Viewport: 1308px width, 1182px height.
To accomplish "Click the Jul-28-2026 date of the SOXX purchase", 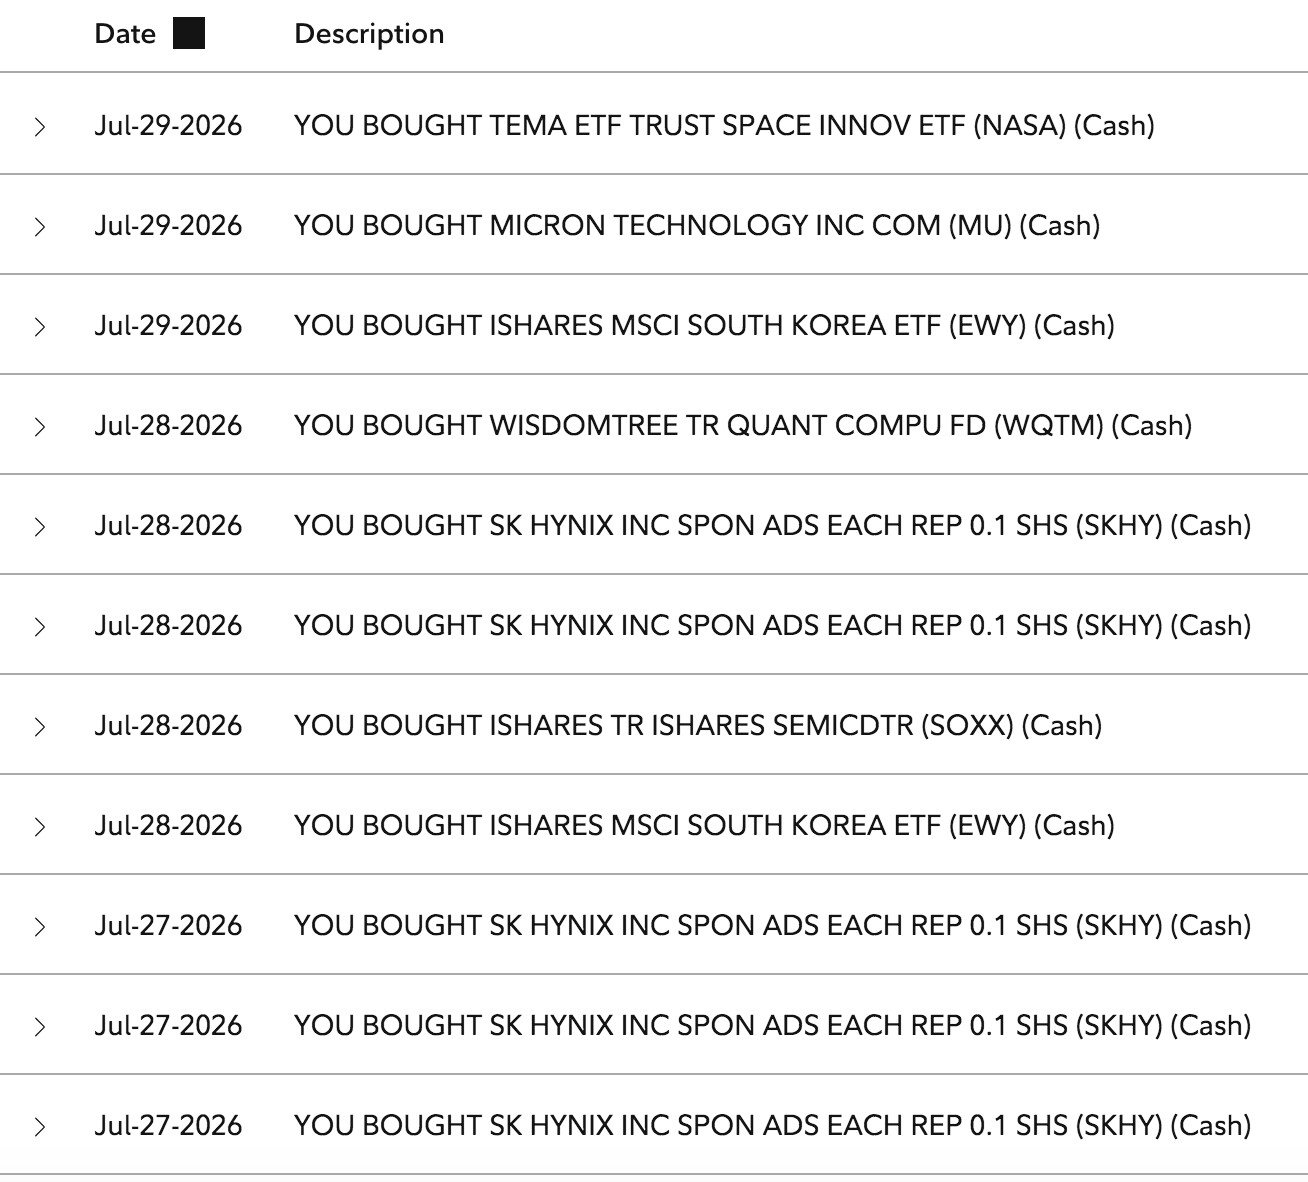I will tap(168, 726).
